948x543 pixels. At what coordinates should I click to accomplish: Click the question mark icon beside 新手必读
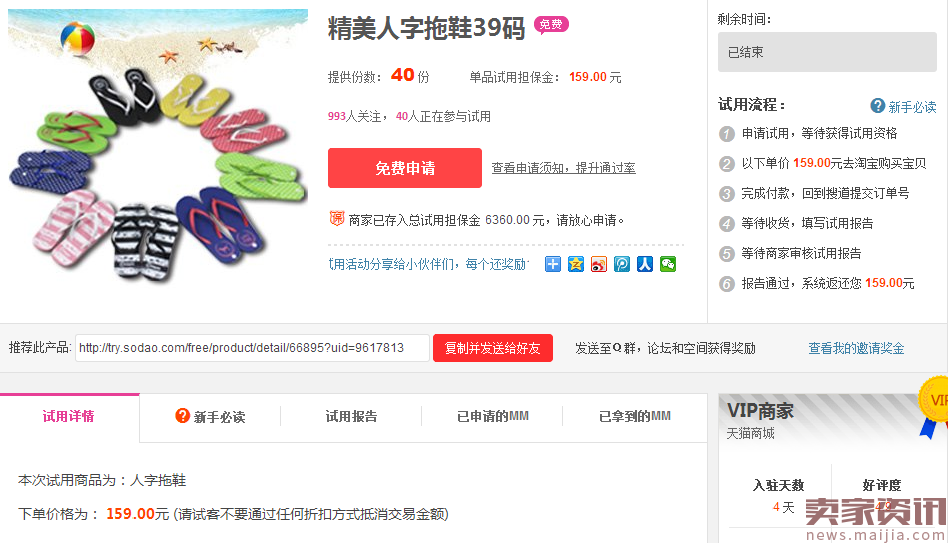pyautogui.click(x=877, y=106)
